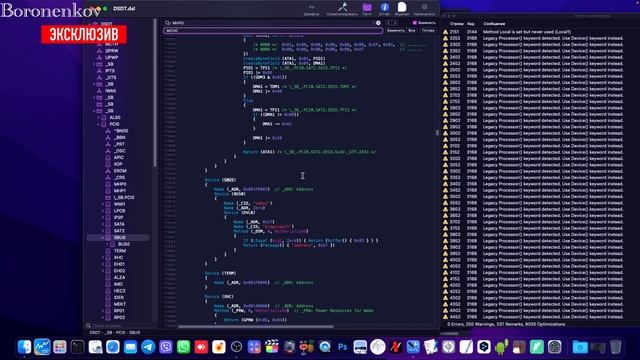The image size is (640, 360).
Task: Sort log by the Код column header
Action: coord(471,24)
